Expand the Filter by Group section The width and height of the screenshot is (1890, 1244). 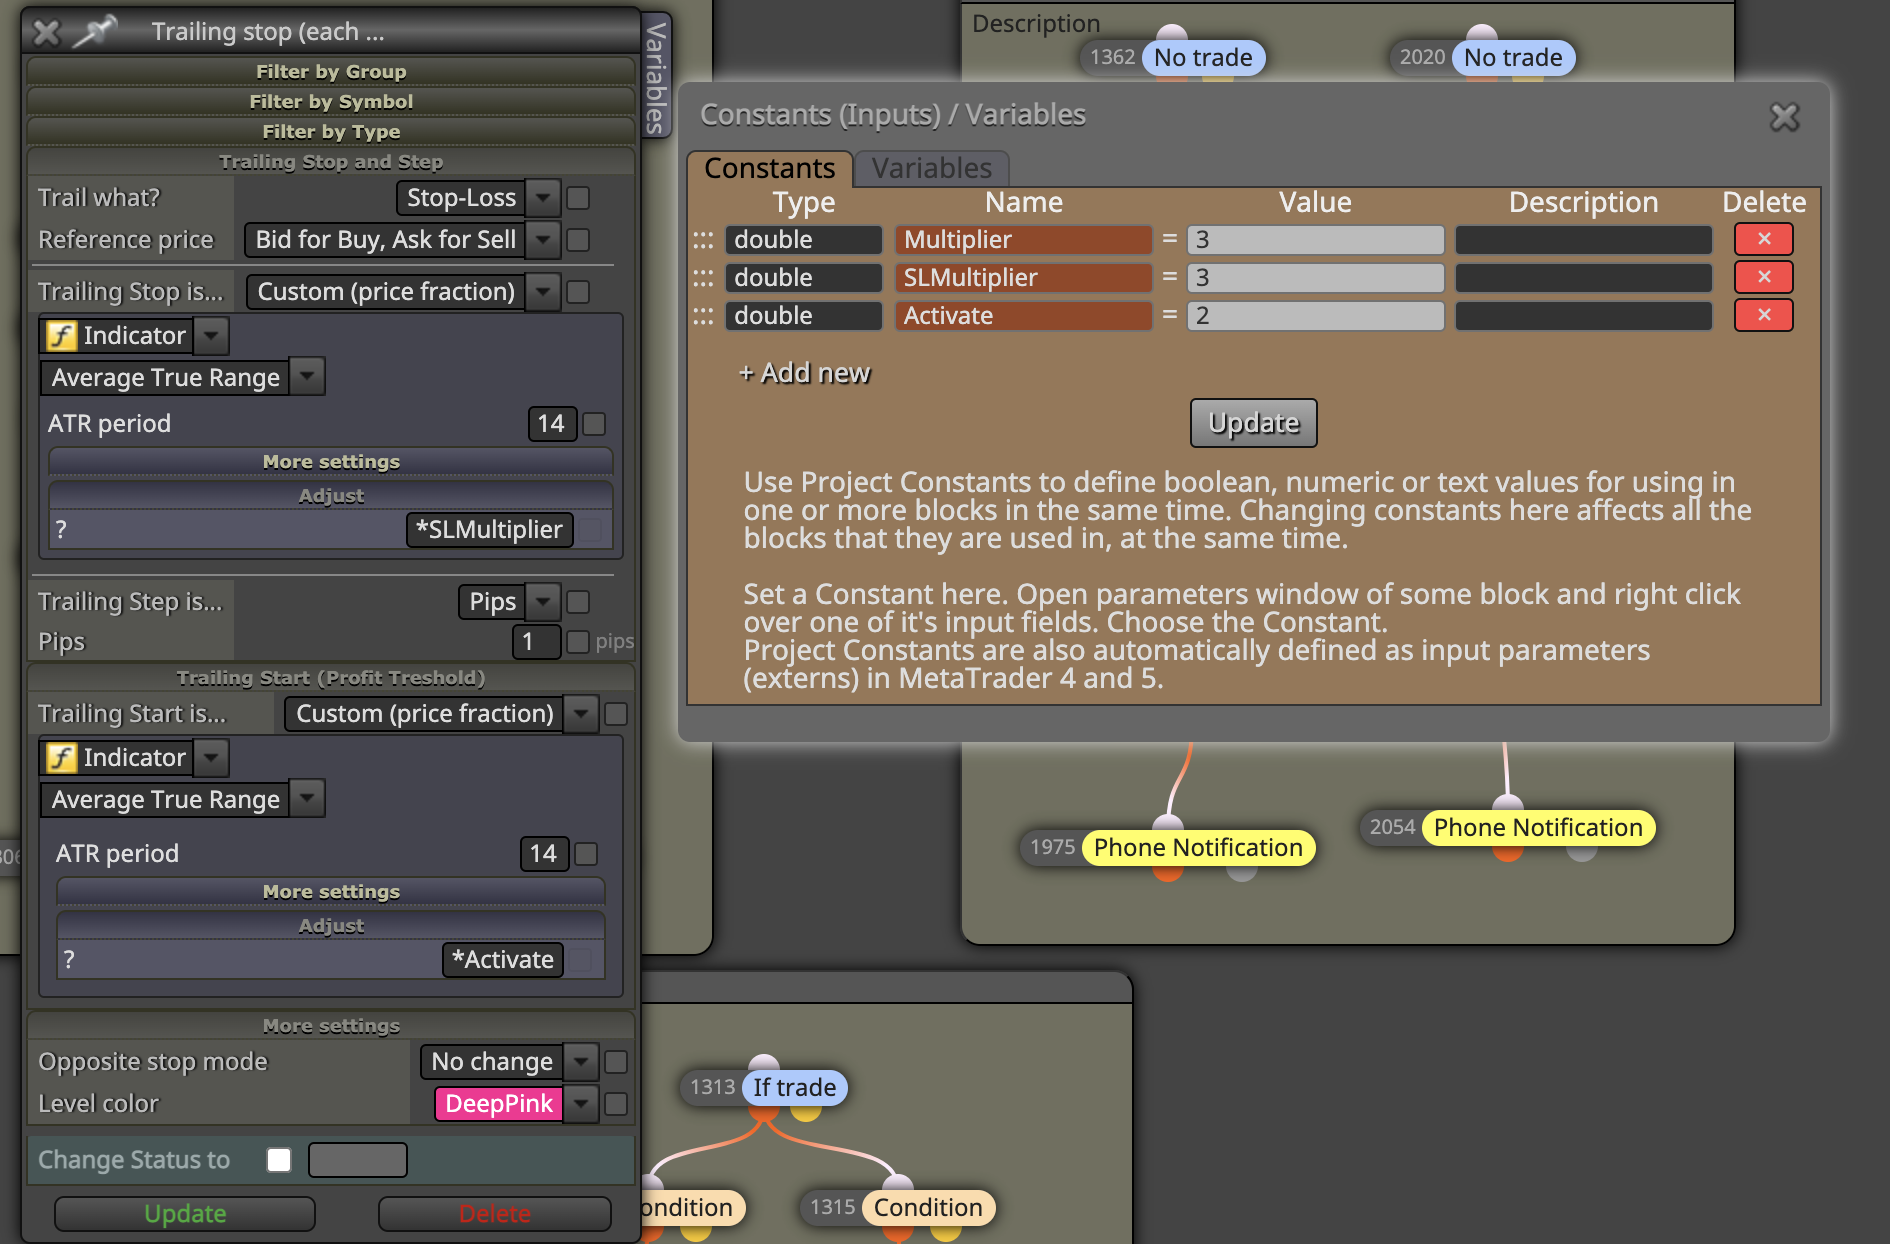[x=331, y=71]
